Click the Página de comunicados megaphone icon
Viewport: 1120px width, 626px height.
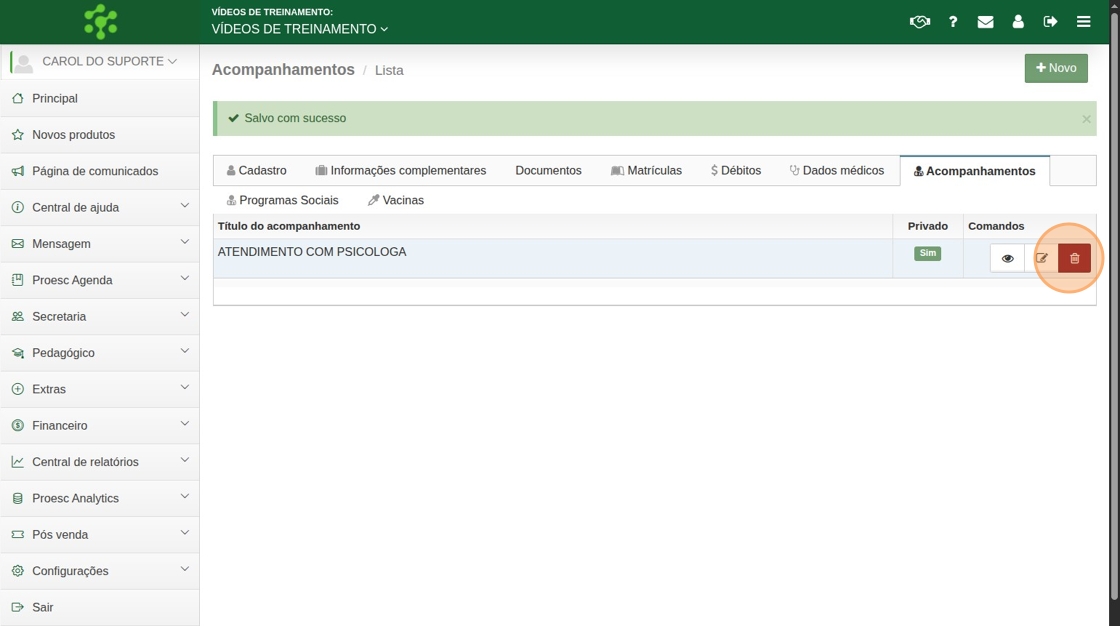pos(18,171)
